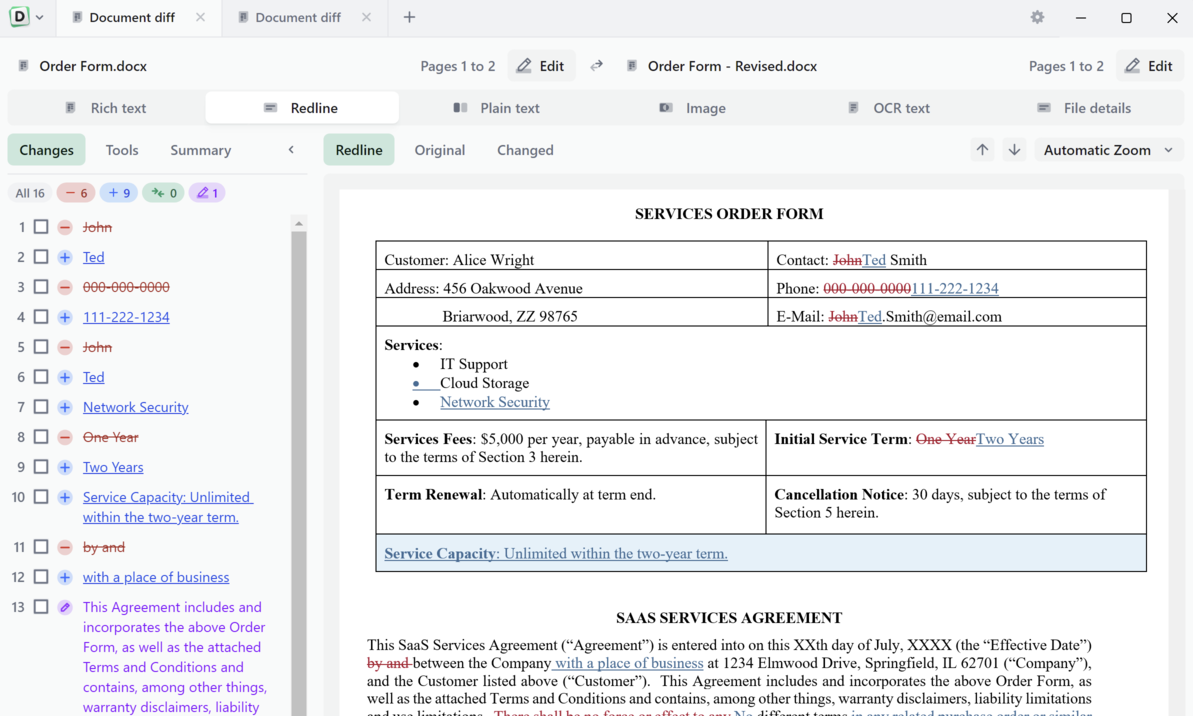Screen dimensions: 1193x716
Task: Click the swap documents arrows icon
Action: pos(596,66)
